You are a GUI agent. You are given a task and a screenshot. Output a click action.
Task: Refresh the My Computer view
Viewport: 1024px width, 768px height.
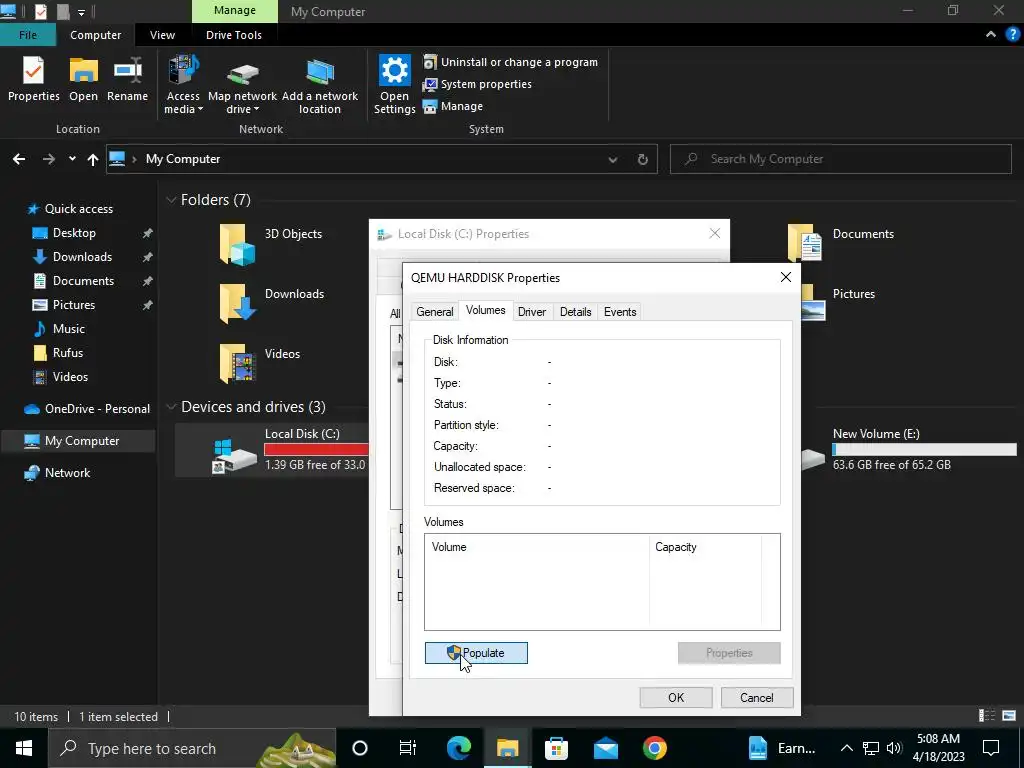pyautogui.click(x=643, y=159)
